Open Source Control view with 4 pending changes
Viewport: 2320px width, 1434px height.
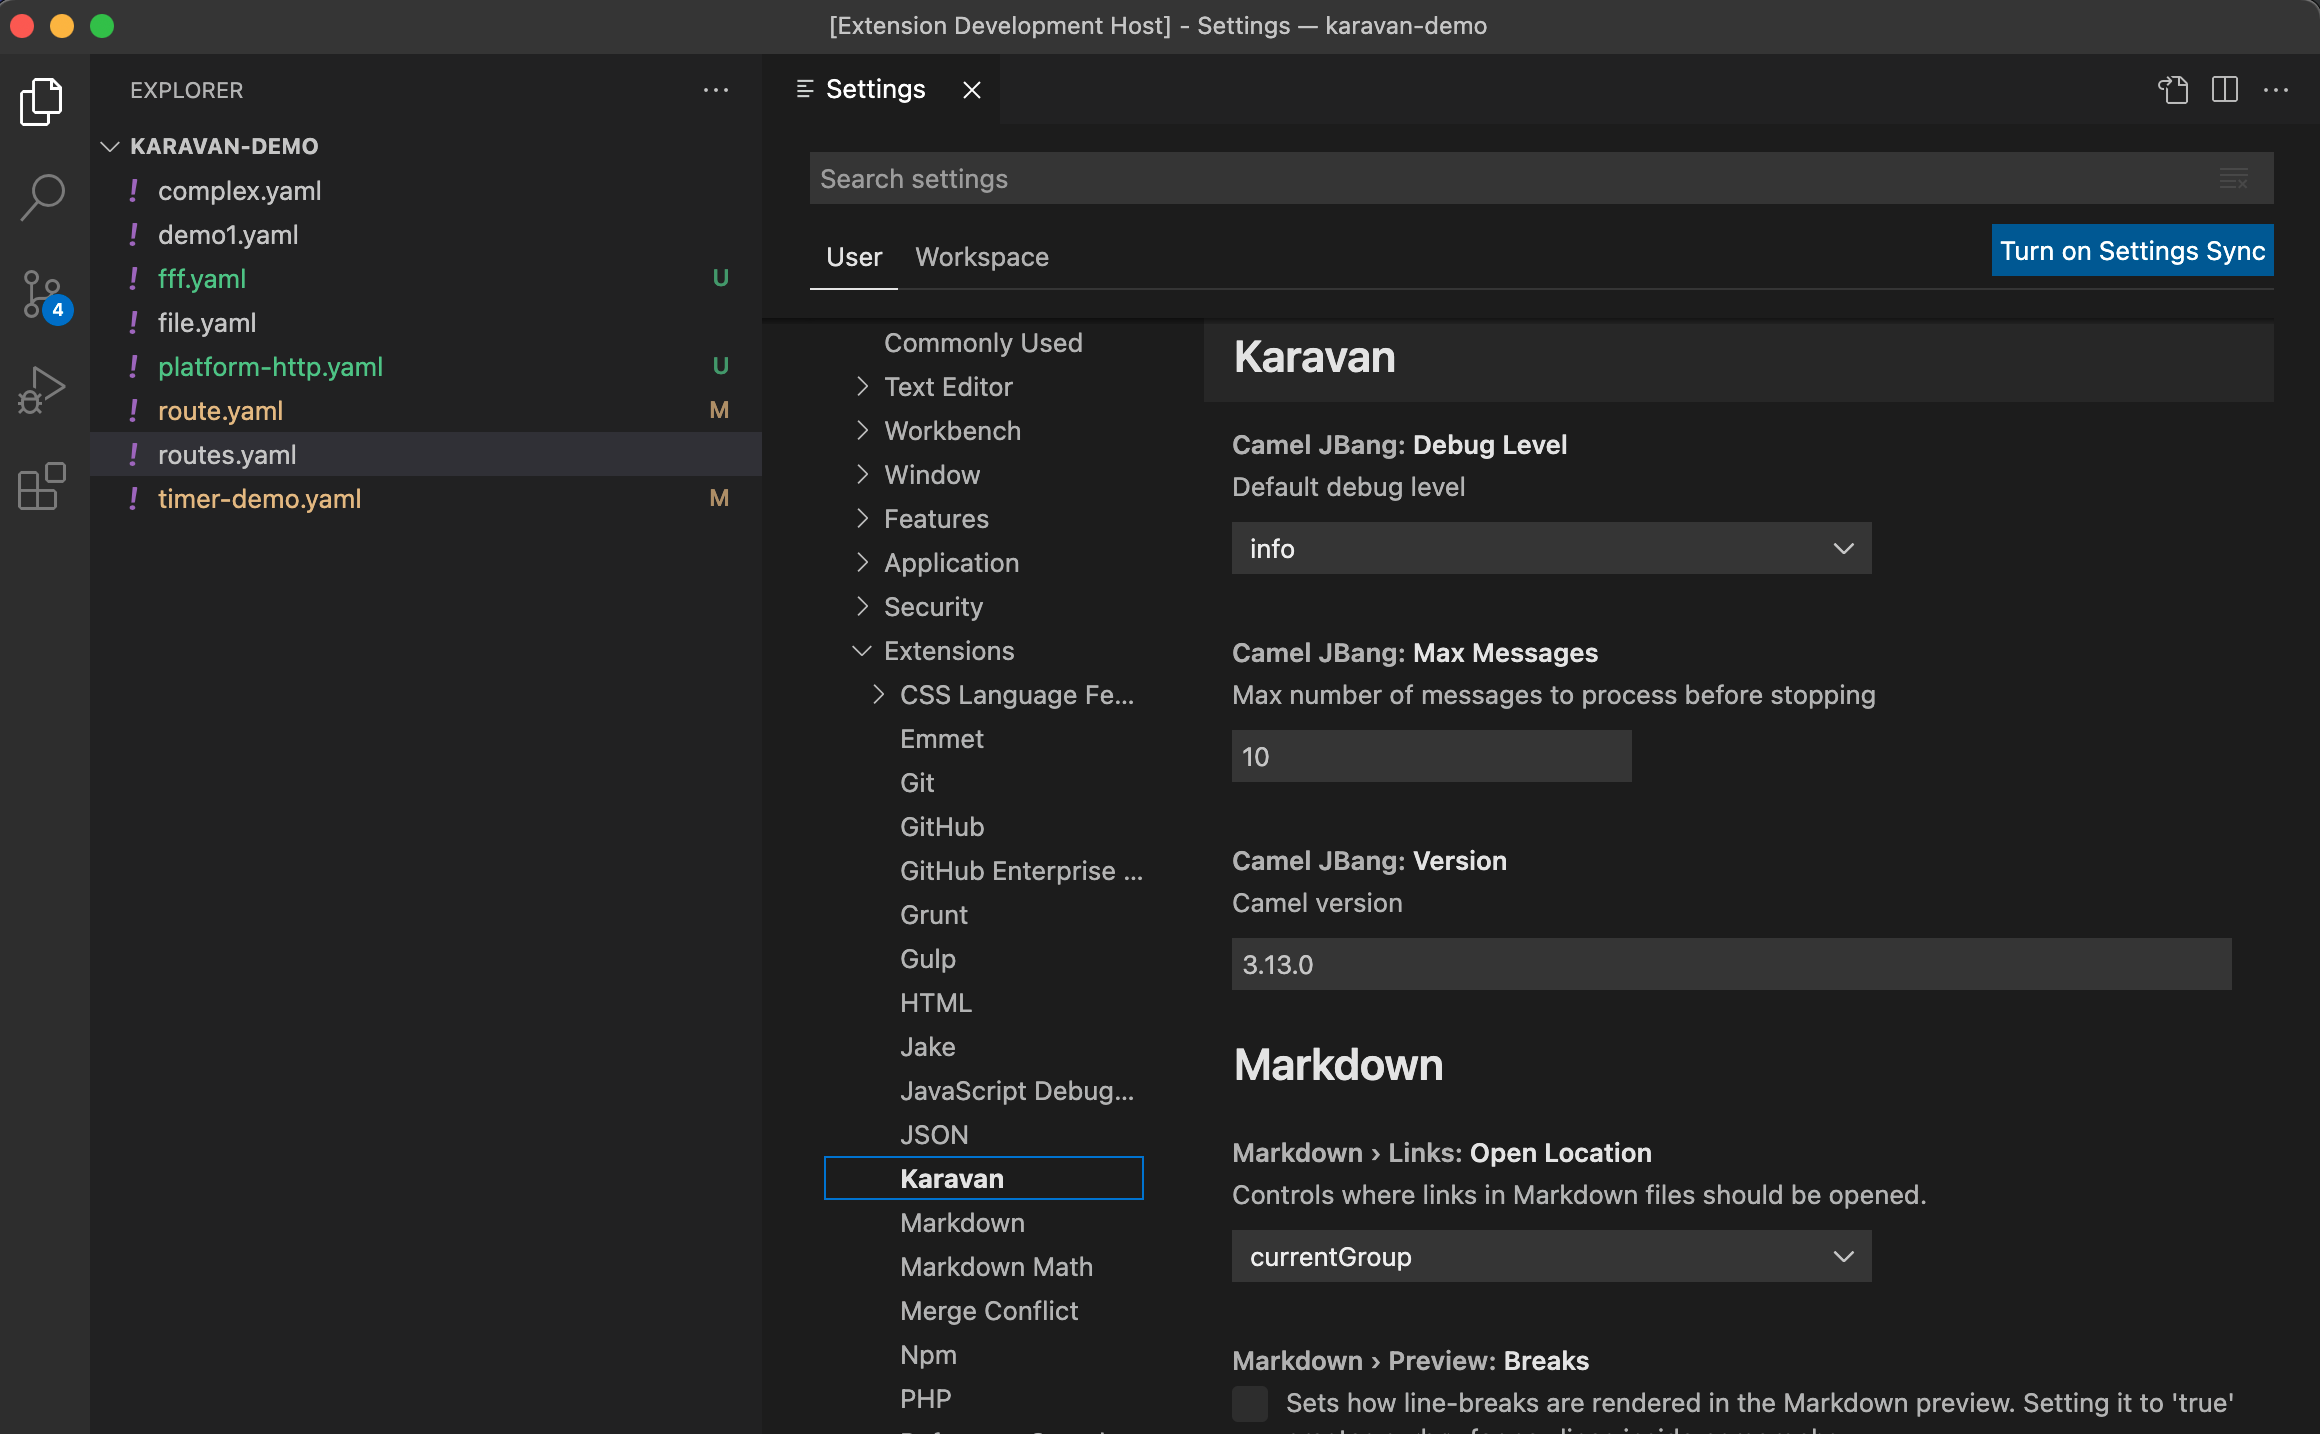coord(41,294)
